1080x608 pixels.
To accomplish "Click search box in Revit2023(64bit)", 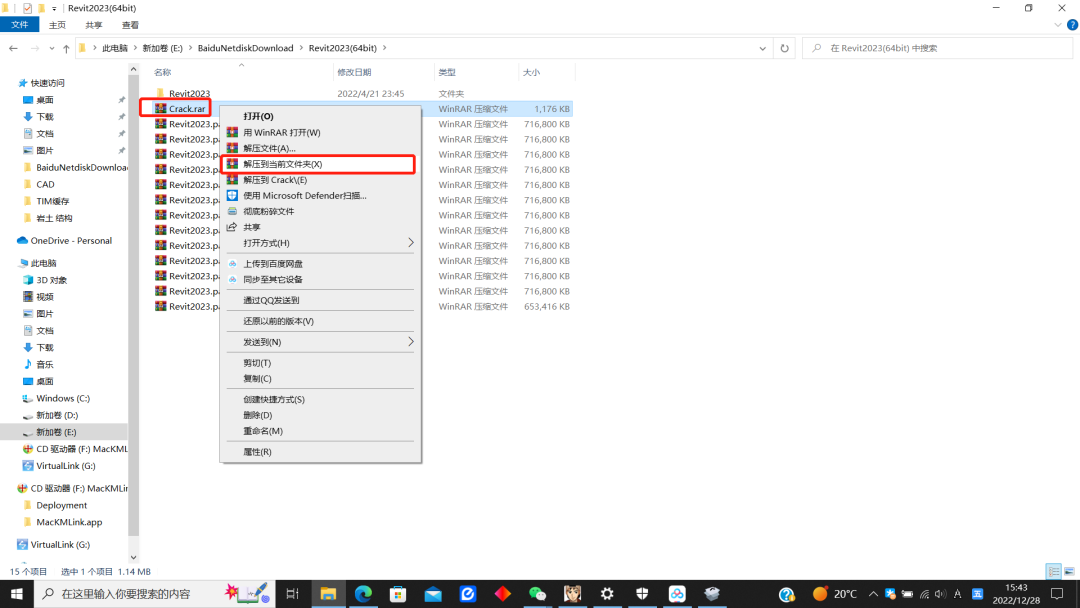I will click(937, 48).
